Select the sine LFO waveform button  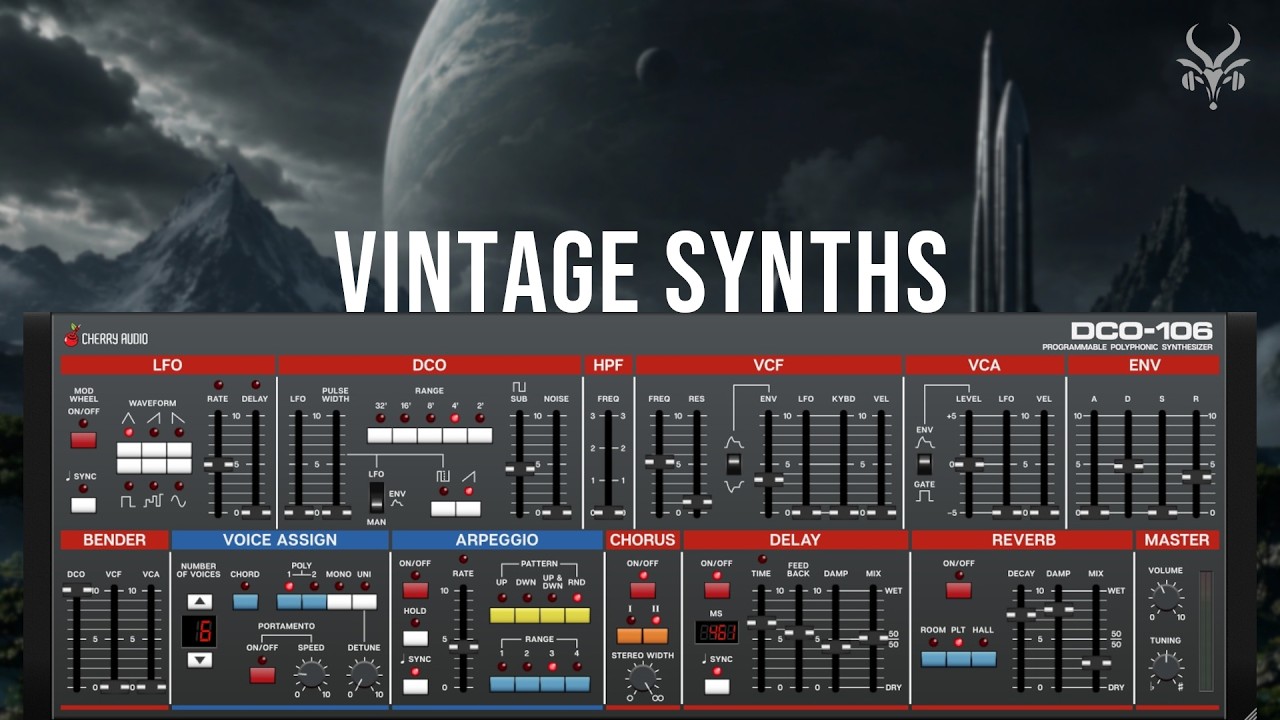point(179,466)
